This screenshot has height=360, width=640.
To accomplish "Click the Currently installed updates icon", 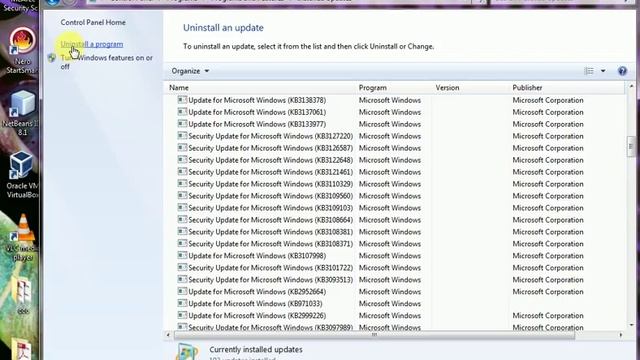I will [187, 351].
